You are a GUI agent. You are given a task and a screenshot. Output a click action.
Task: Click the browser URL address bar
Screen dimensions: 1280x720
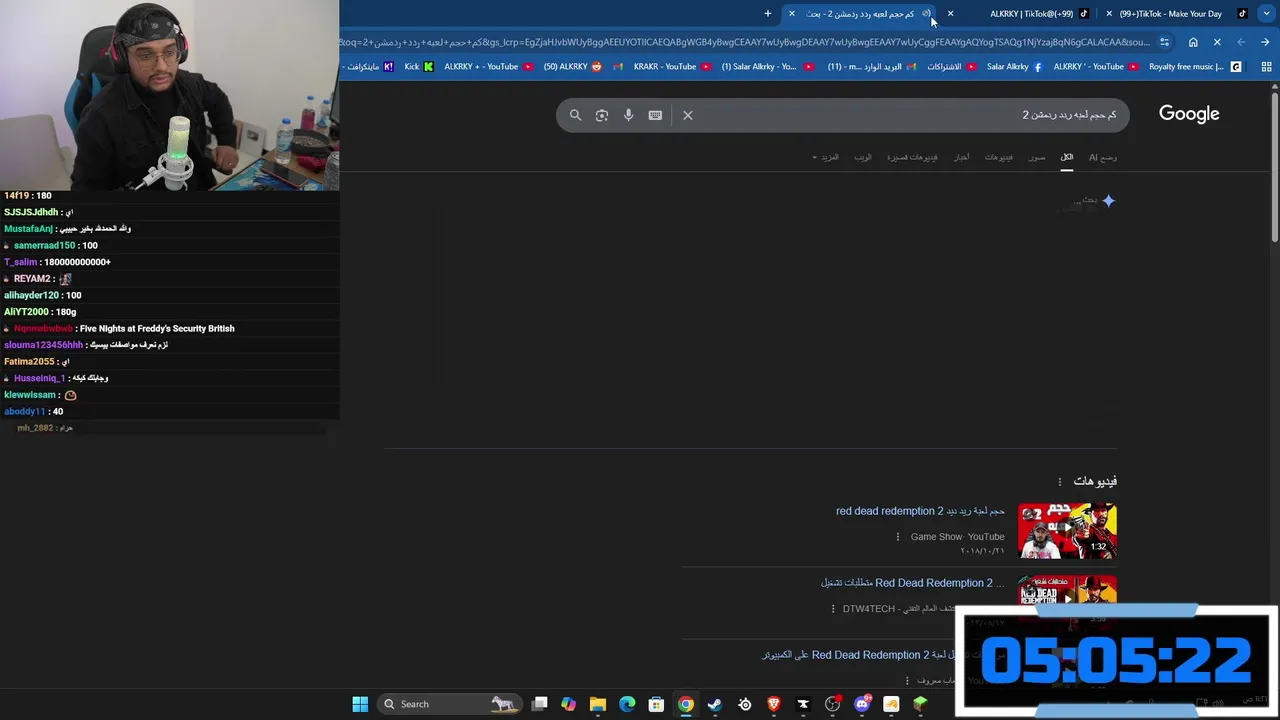point(745,42)
